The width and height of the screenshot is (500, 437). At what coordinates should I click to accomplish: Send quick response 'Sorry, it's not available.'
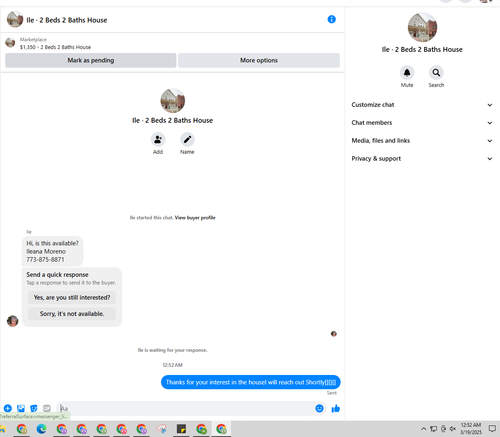[x=72, y=314]
